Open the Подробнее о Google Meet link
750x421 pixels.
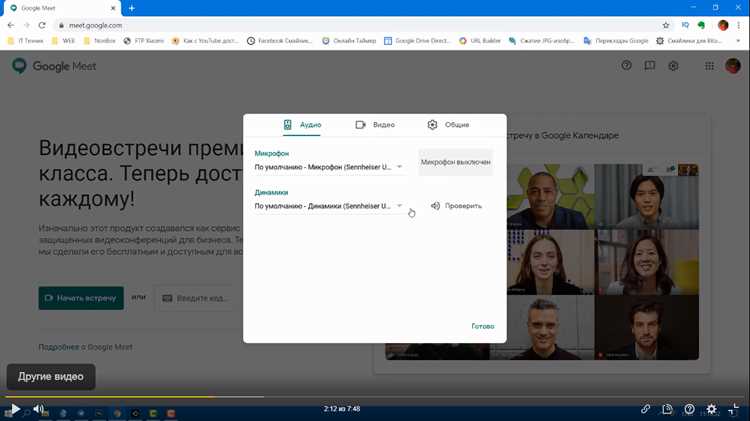tap(85, 347)
